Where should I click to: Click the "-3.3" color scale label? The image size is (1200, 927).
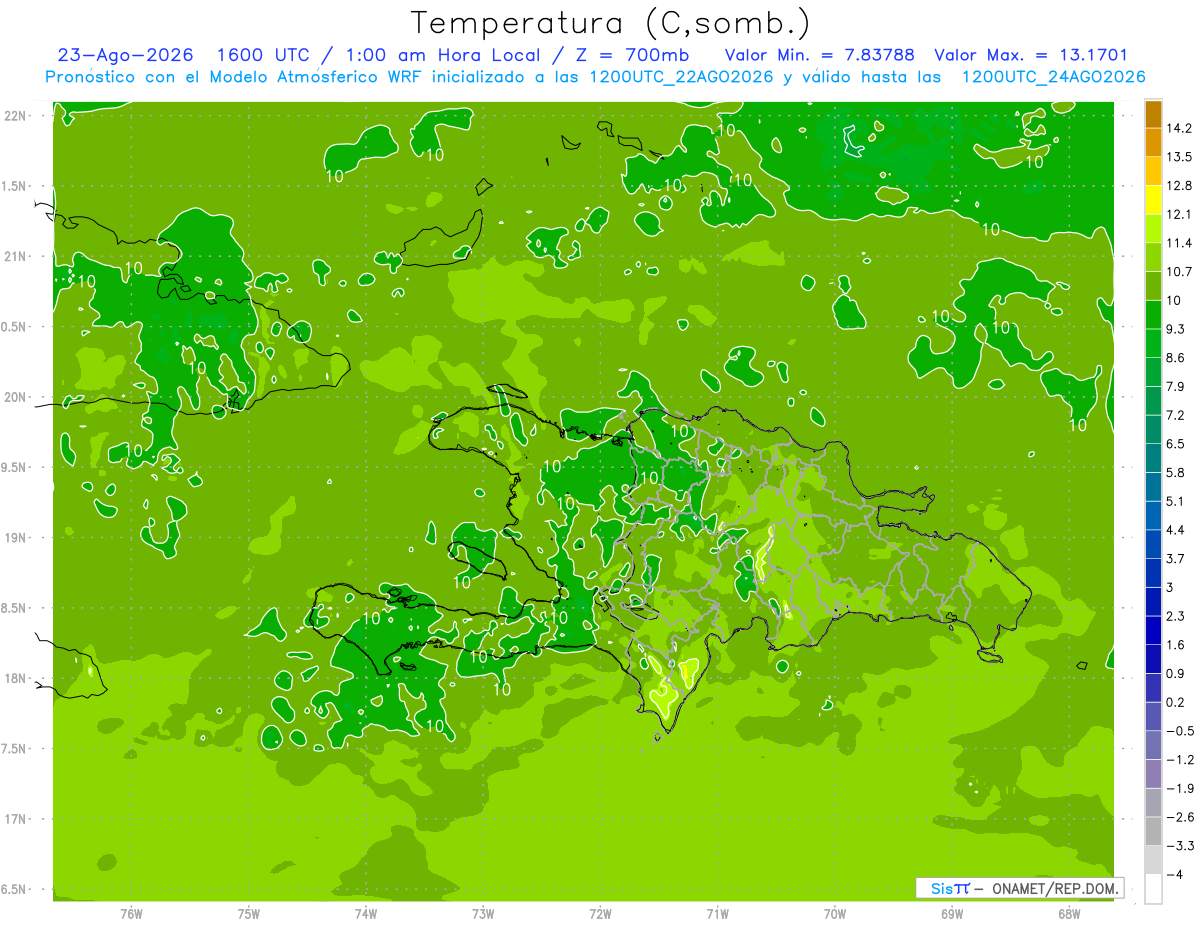coord(1181,845)
